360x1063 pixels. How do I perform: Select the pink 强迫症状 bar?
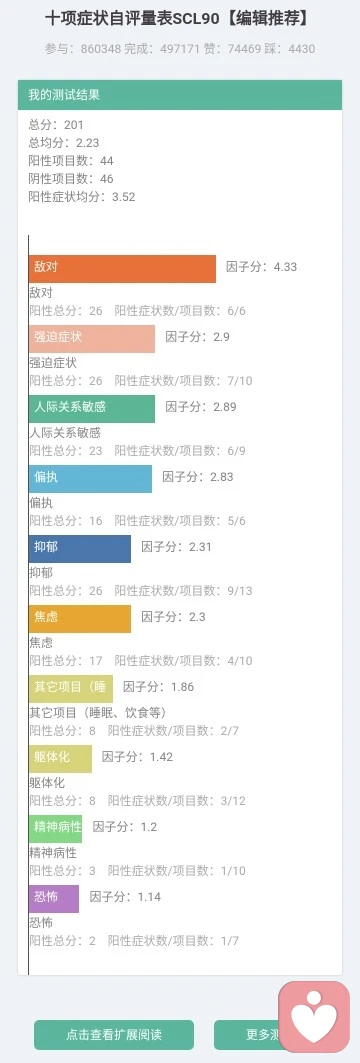(x=92, y=338)
